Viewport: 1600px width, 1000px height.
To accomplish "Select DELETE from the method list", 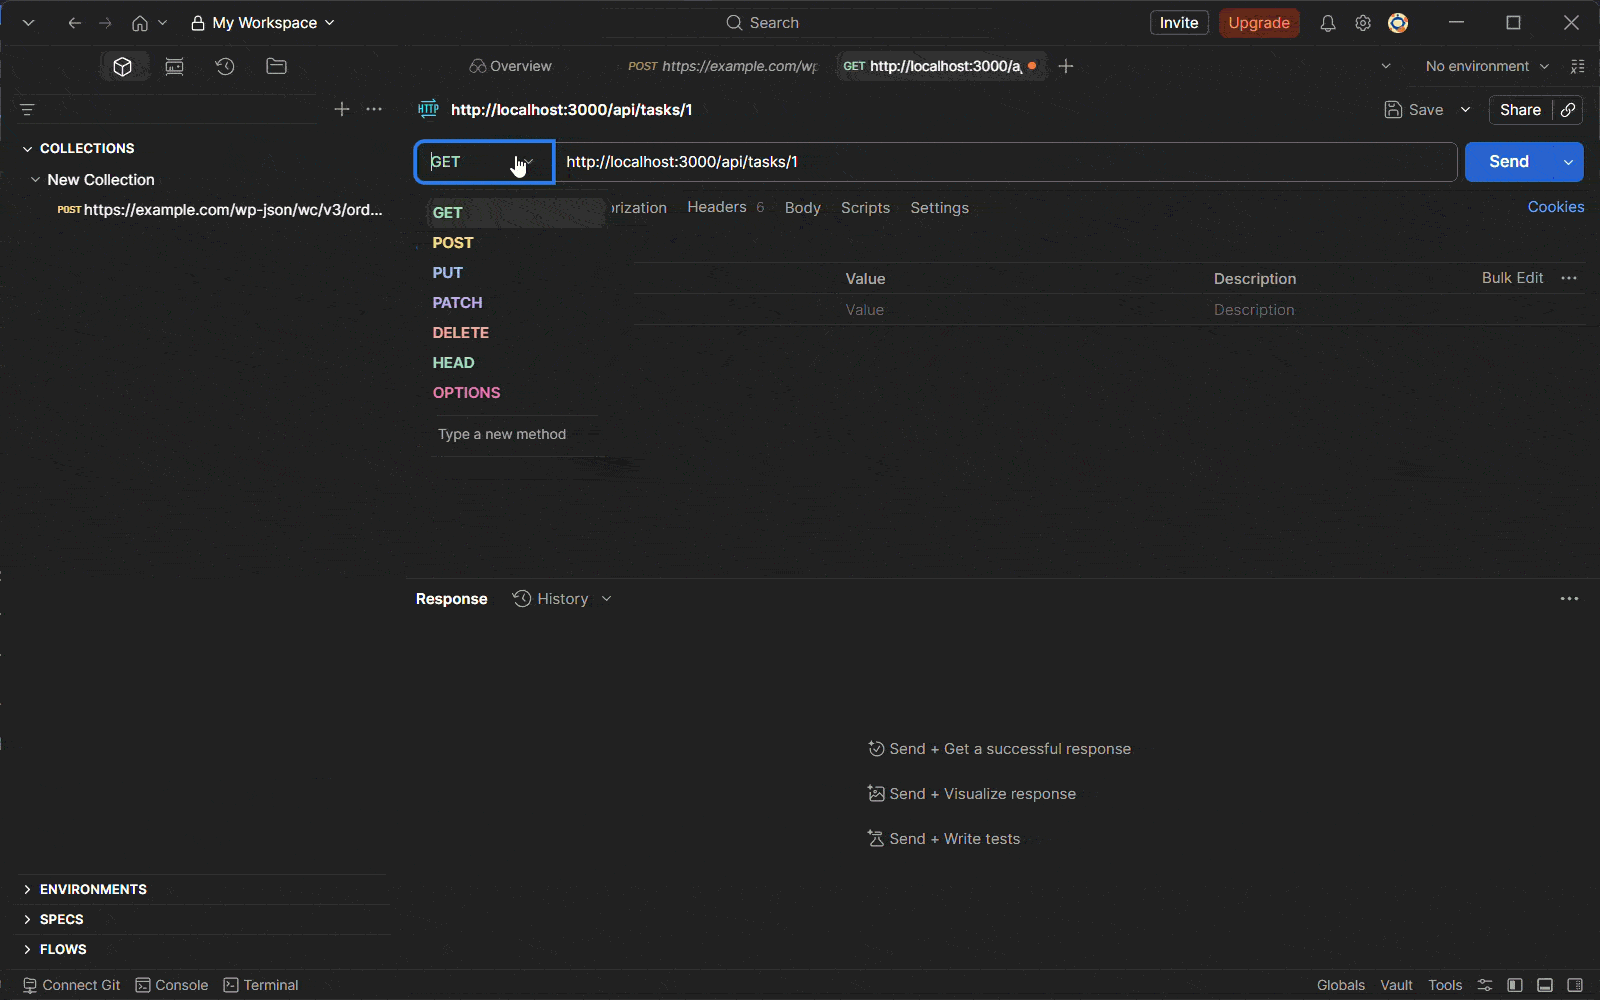I will [460, 333].
